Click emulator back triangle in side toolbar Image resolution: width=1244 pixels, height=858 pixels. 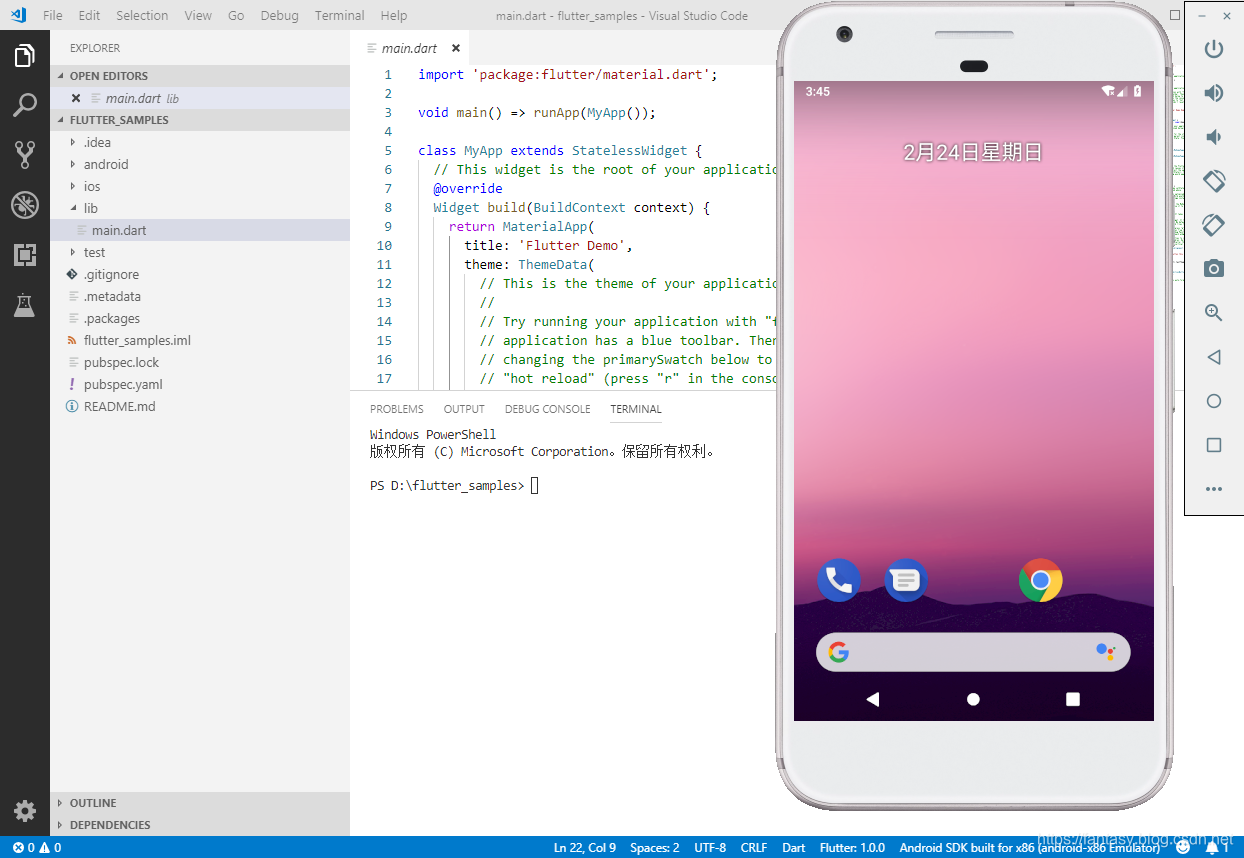pos(1213,357)
